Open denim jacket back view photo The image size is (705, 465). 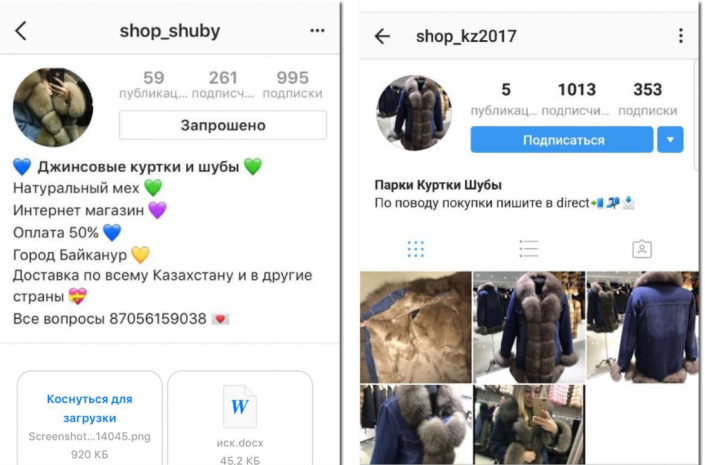point(643,327)
